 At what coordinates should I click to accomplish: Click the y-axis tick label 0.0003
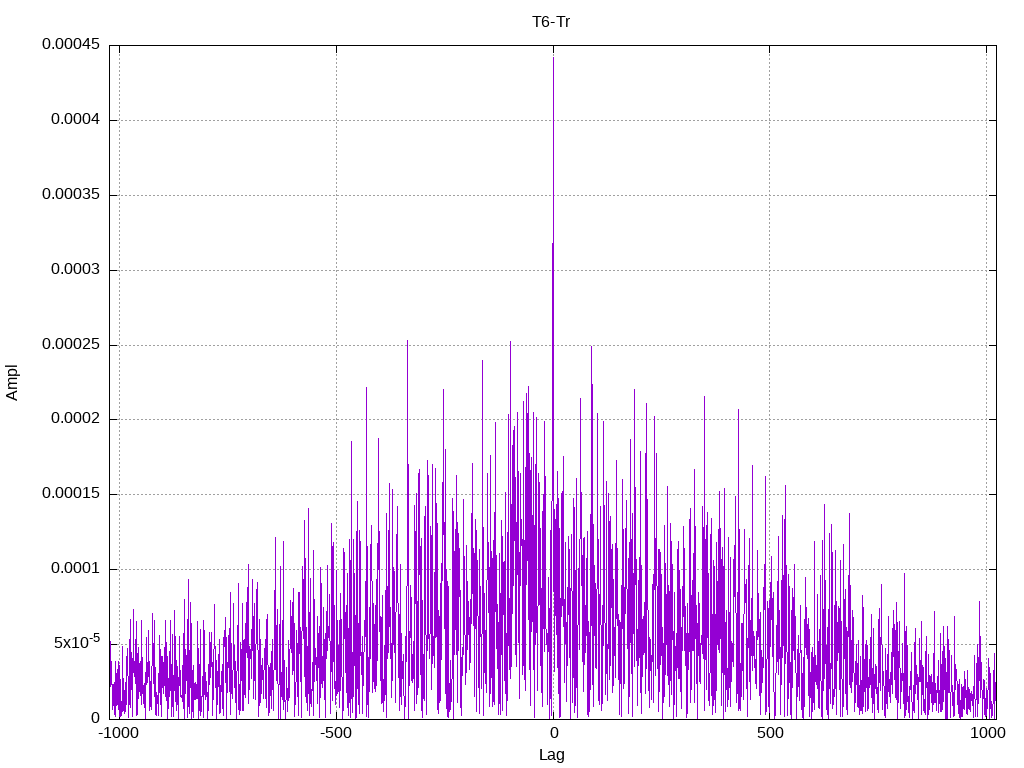click(76, 270)
